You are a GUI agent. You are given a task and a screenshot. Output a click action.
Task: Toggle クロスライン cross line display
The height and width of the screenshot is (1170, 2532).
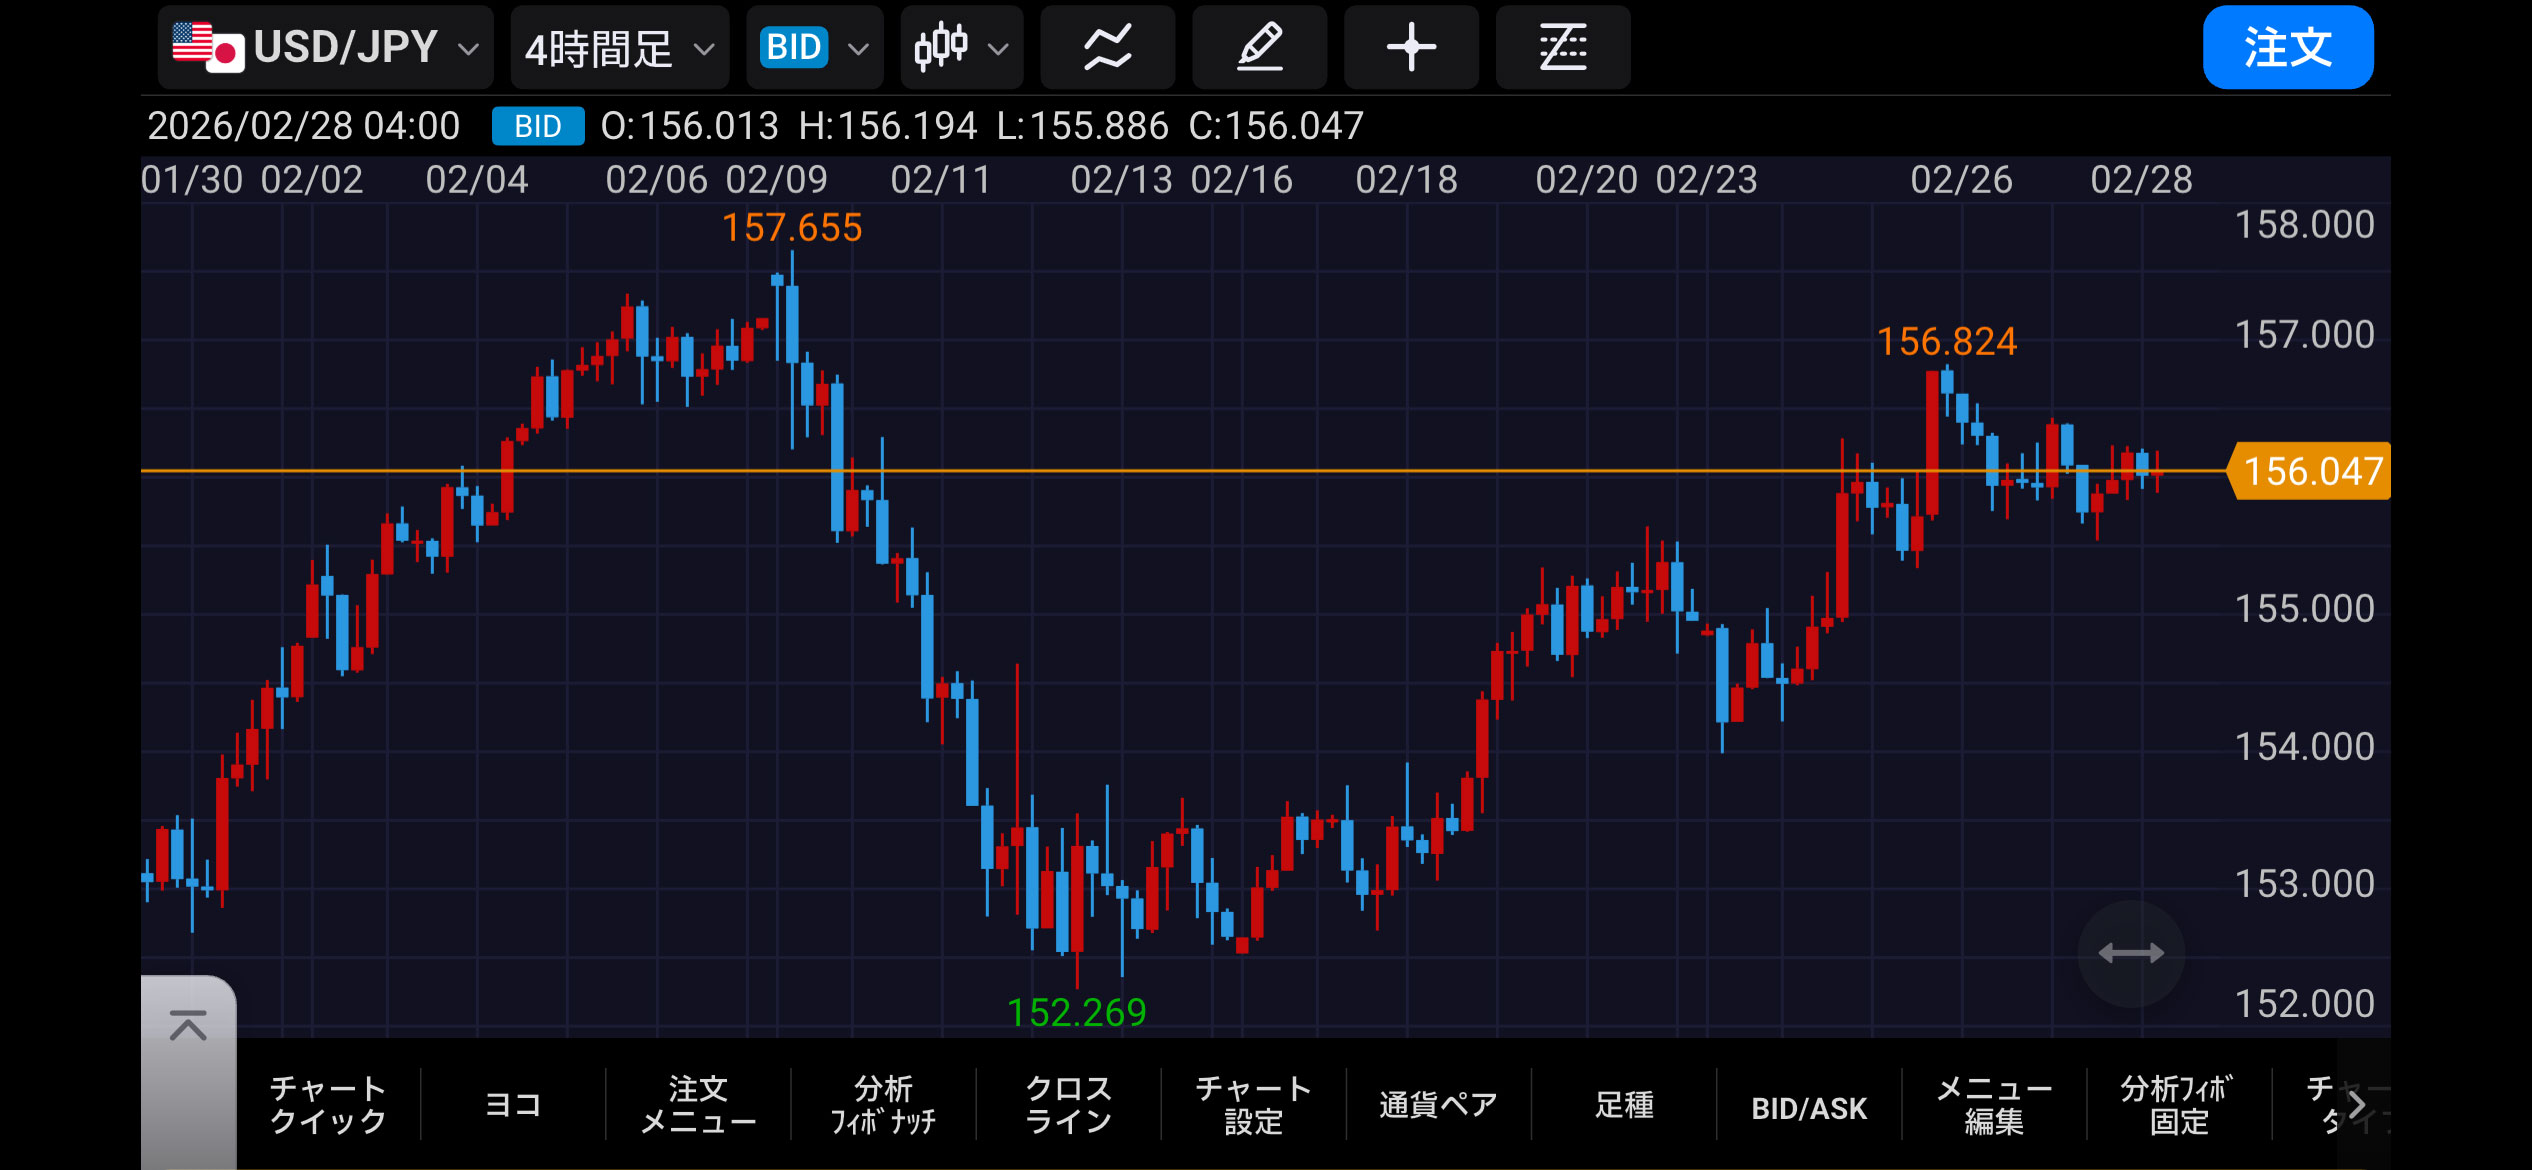1068,1104
